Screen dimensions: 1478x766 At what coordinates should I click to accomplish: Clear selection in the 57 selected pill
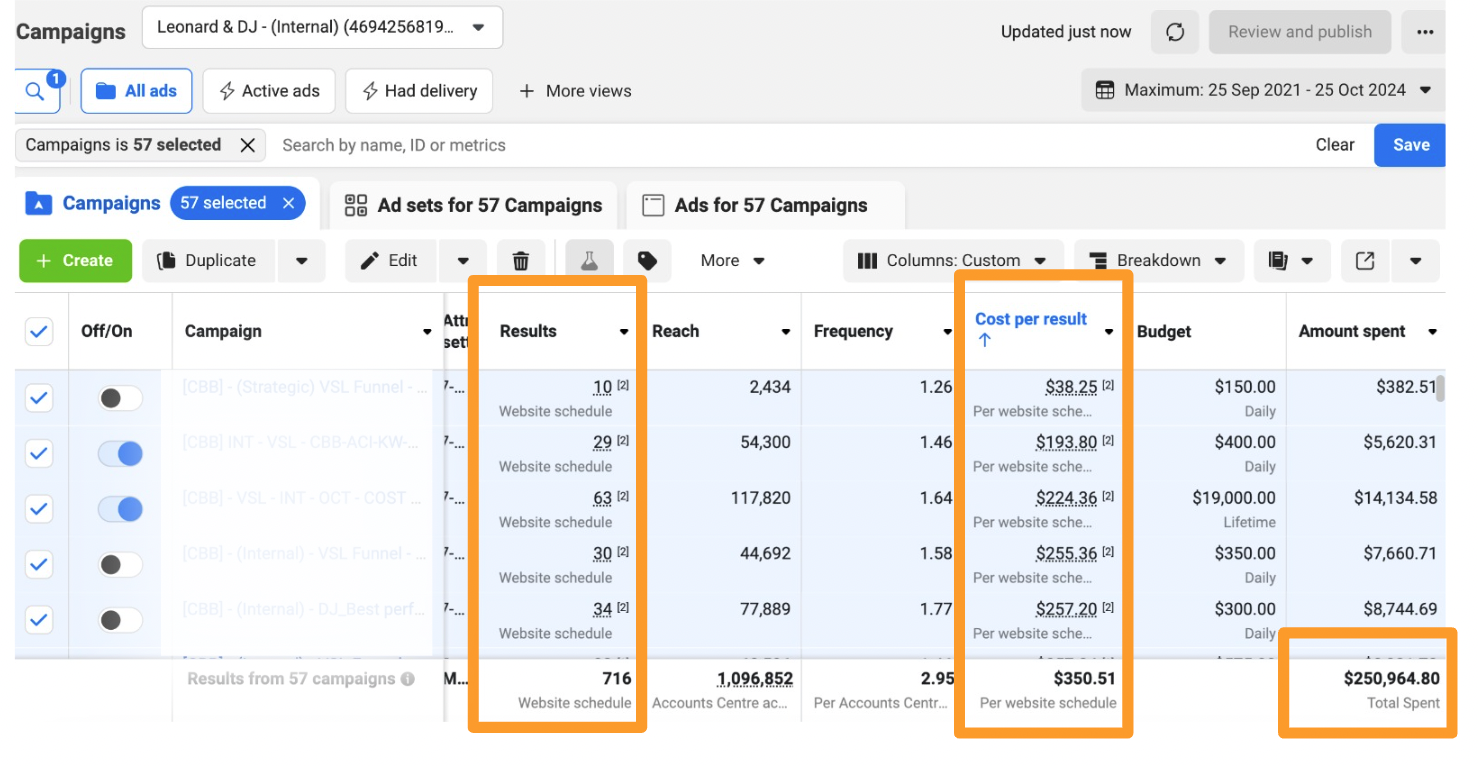pos(288,203)
